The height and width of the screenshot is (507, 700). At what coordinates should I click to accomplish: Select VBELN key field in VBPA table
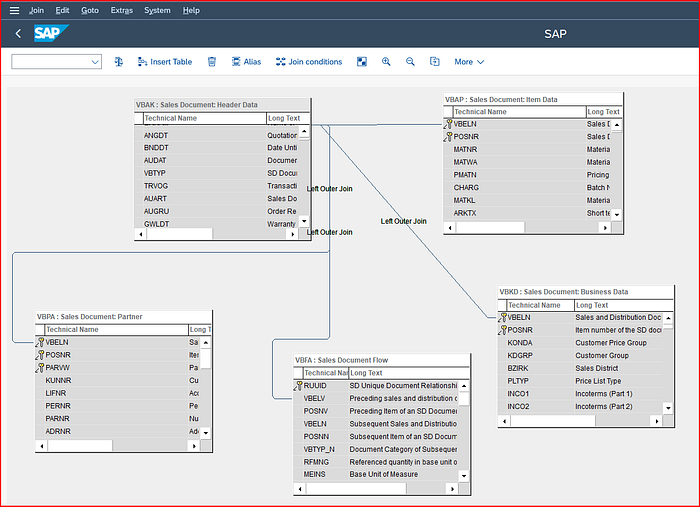pyautogui.click(x=57, y=342)
